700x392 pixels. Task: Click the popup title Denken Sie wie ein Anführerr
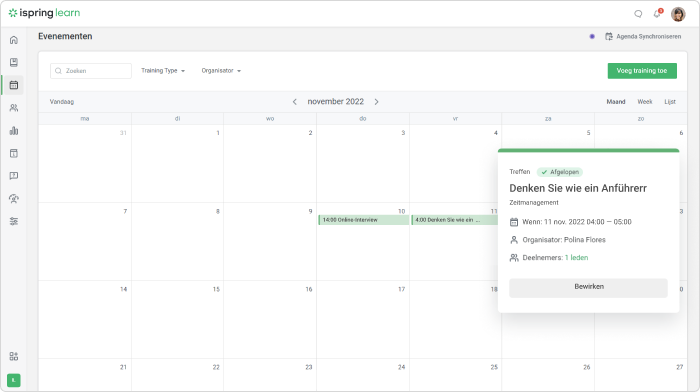578,188
